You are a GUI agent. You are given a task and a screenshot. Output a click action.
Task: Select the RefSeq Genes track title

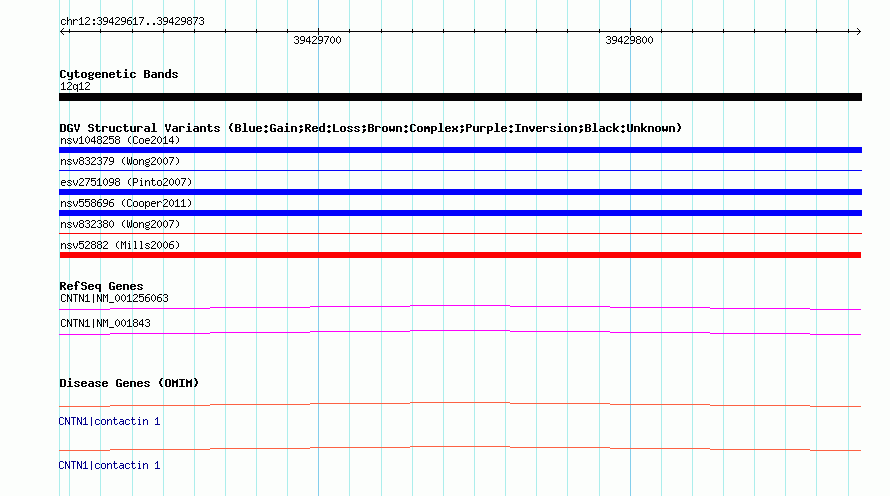101,286
